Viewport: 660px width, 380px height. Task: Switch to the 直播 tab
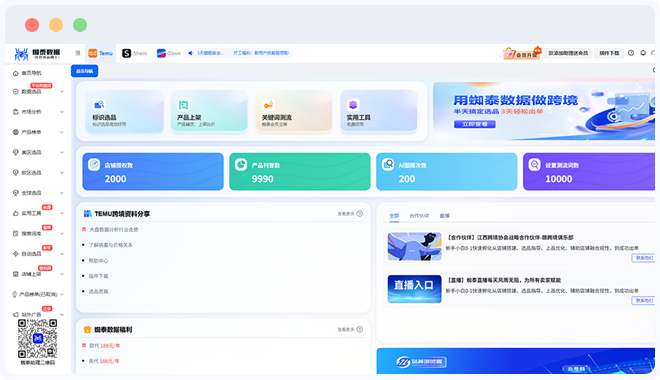click(444, 216)
